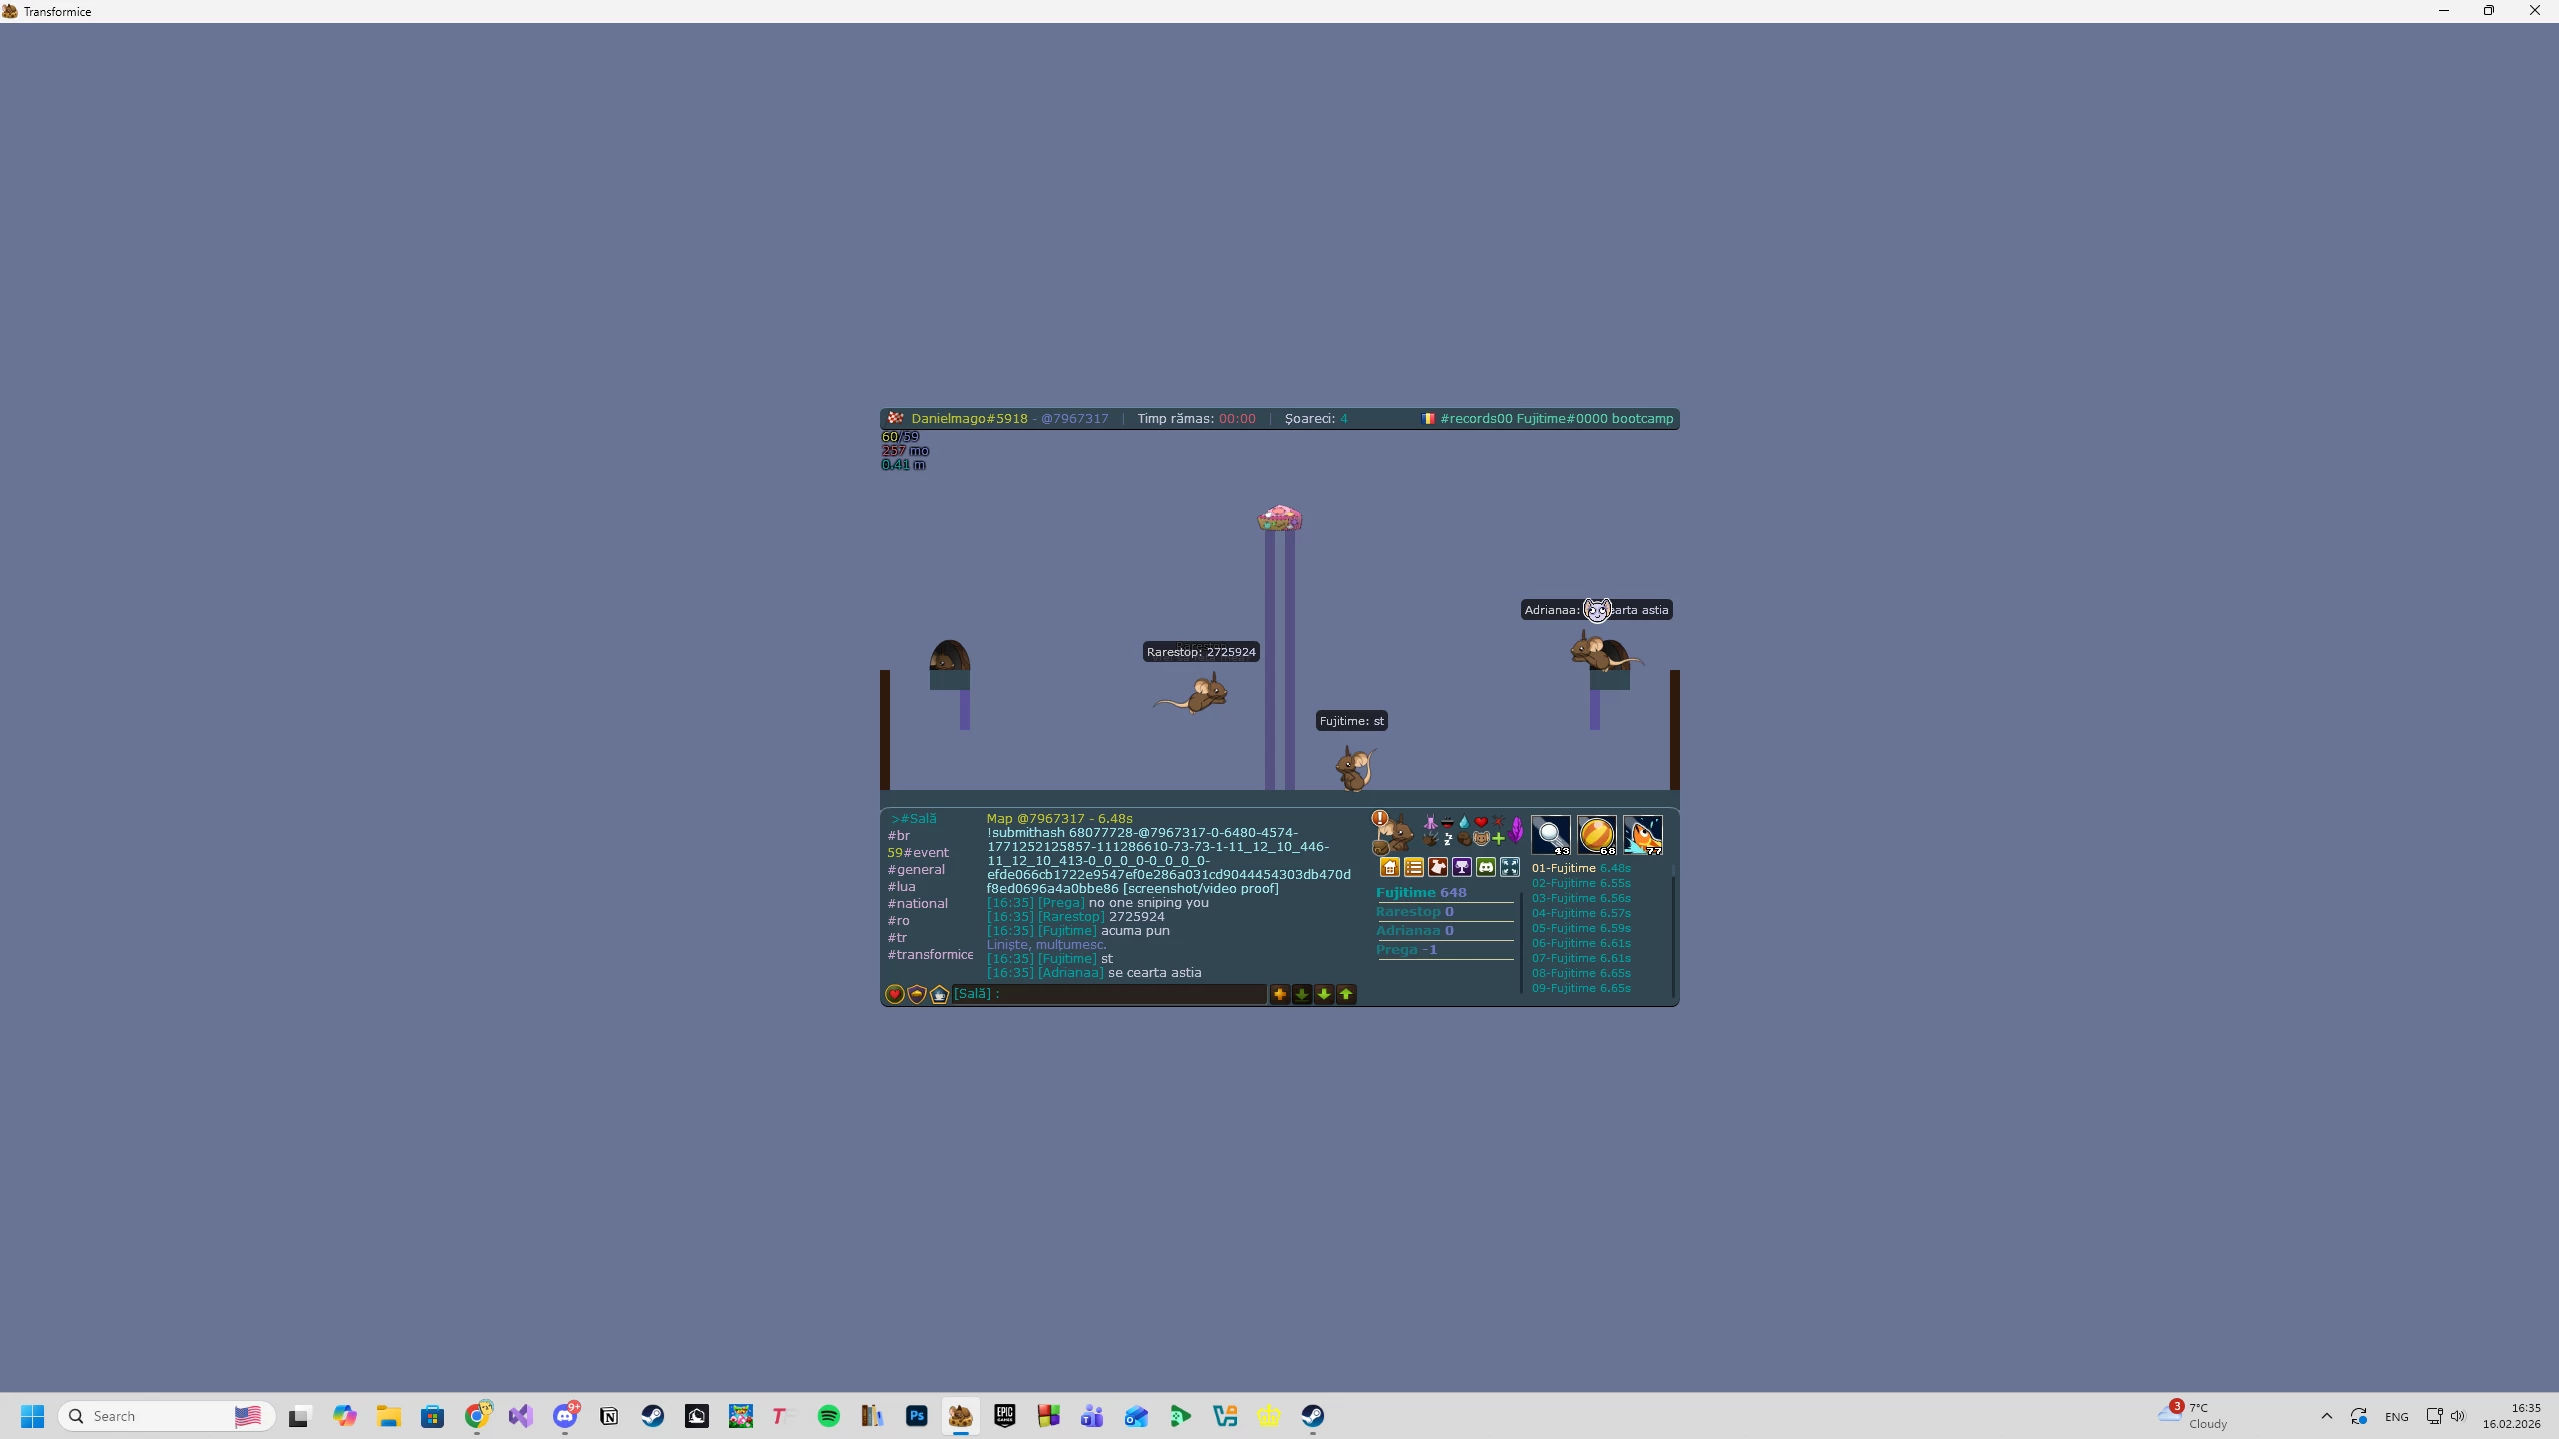Click the sleeping Zz emote icon
The height and width of the screenshot is (1439, 2559).
click(x=1447, y=839)
